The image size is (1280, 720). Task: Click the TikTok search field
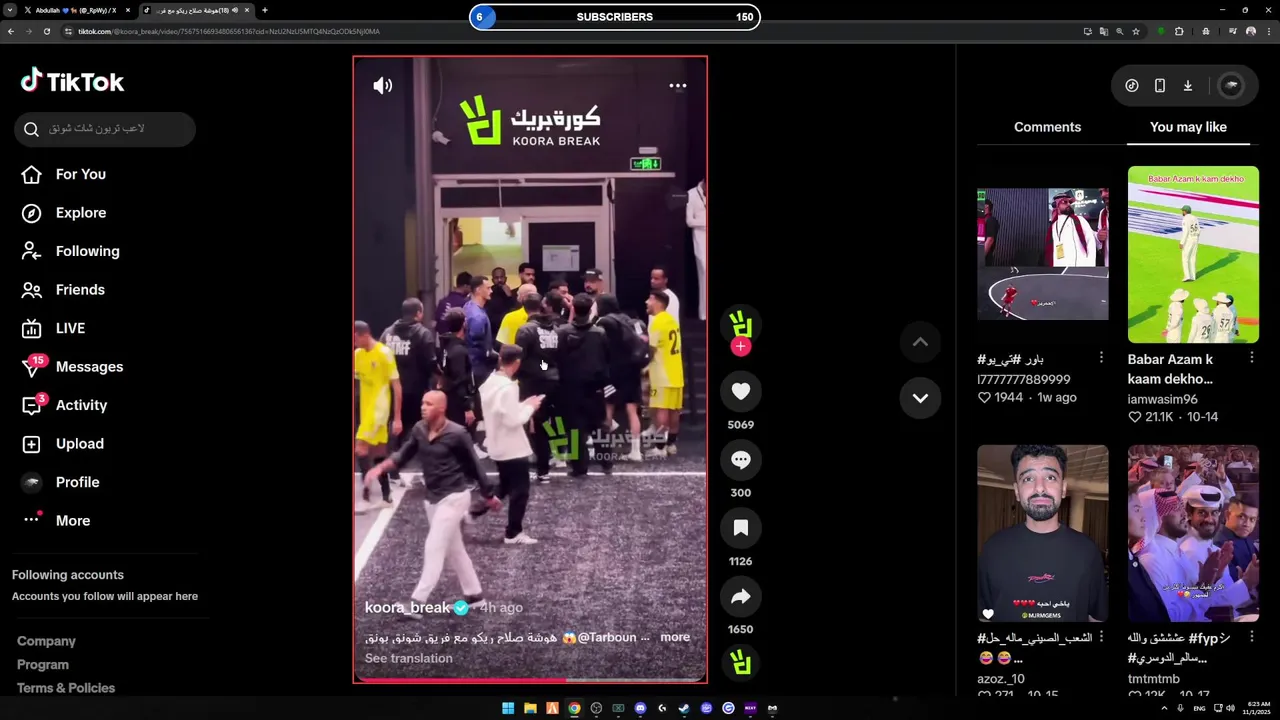coord(105,129)
